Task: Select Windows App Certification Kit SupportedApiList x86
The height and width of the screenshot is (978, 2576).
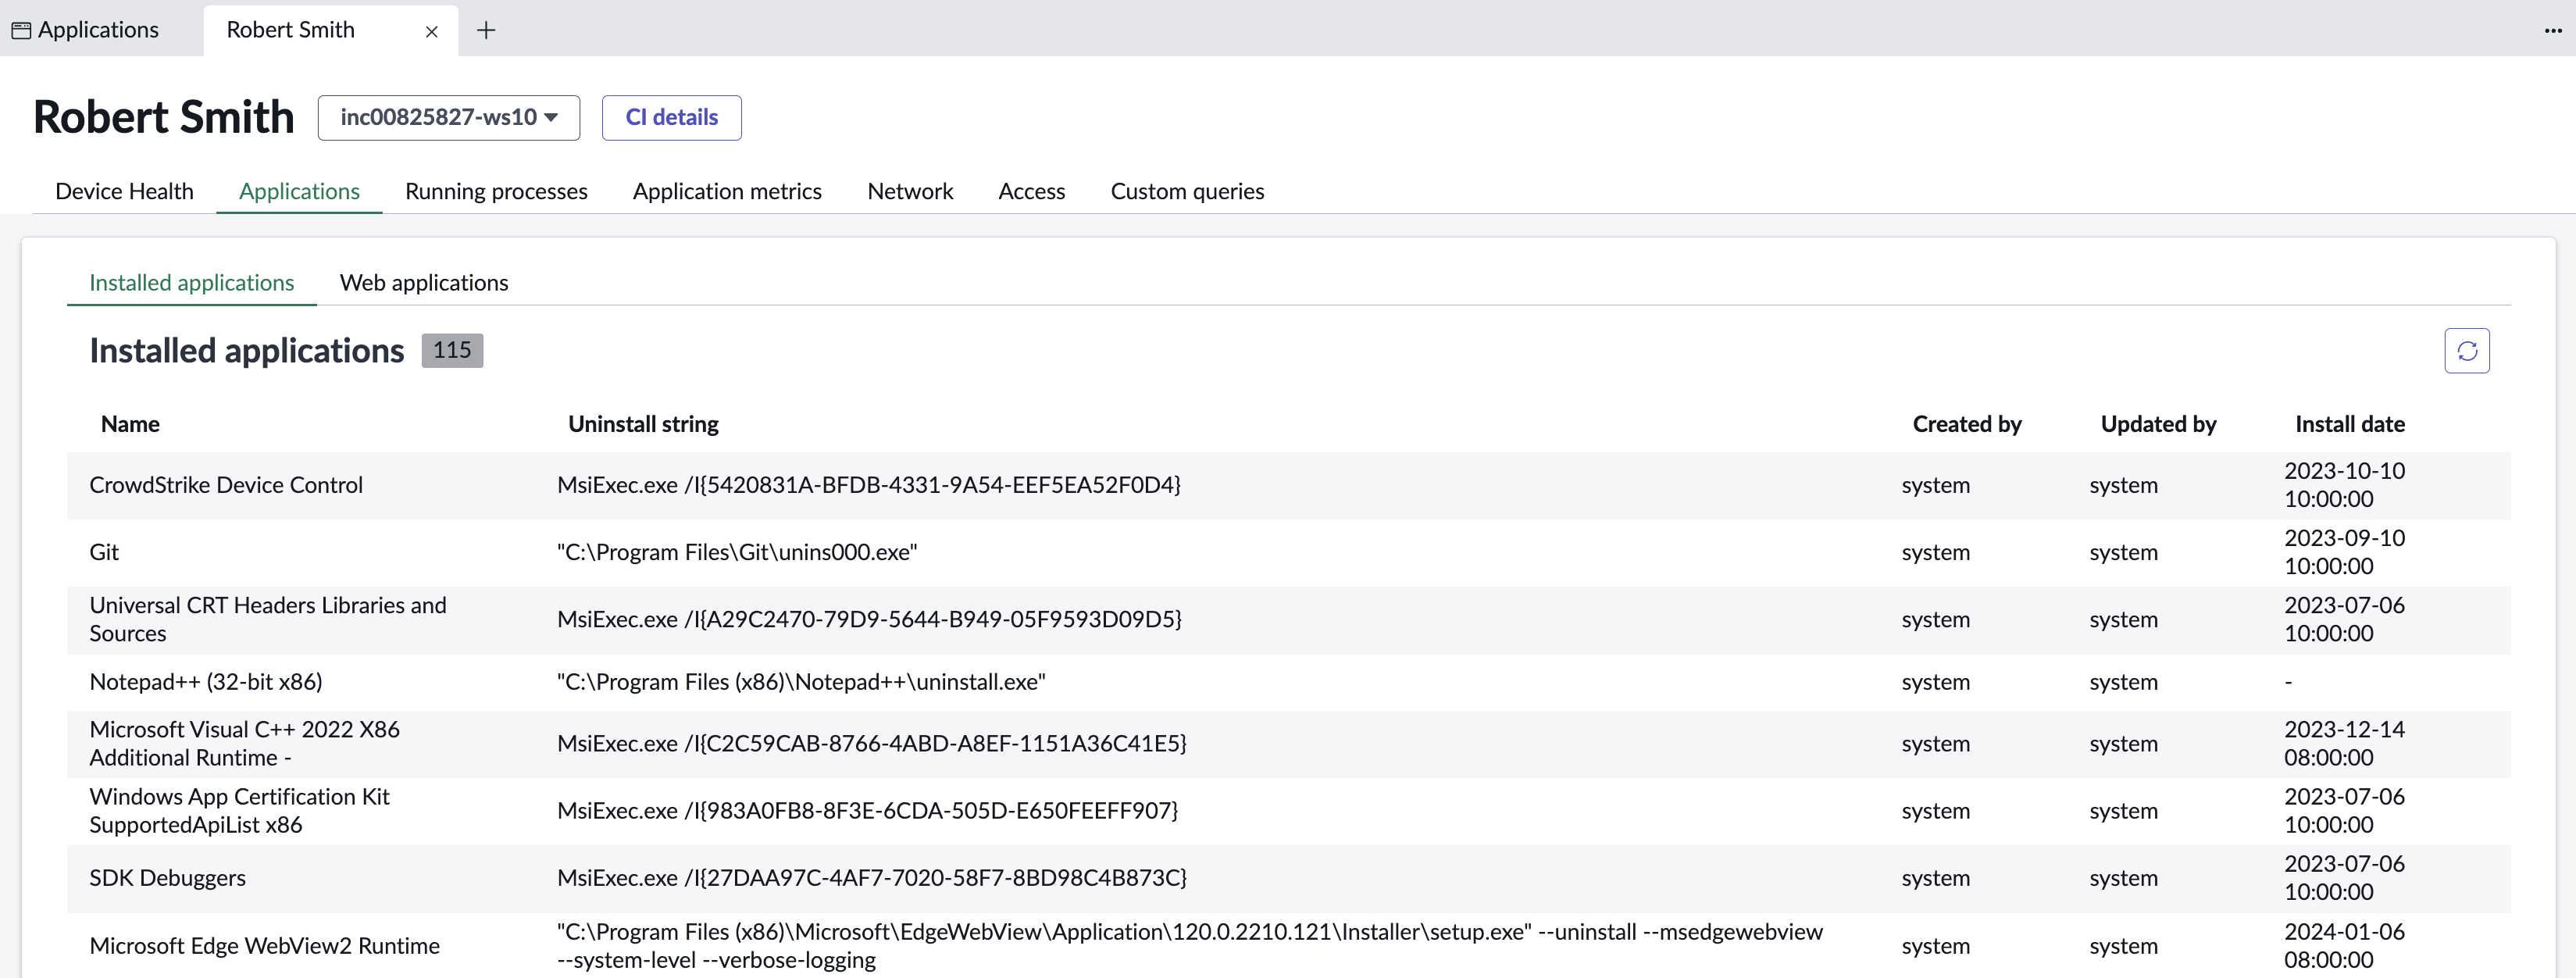Action: click(239, 811)
